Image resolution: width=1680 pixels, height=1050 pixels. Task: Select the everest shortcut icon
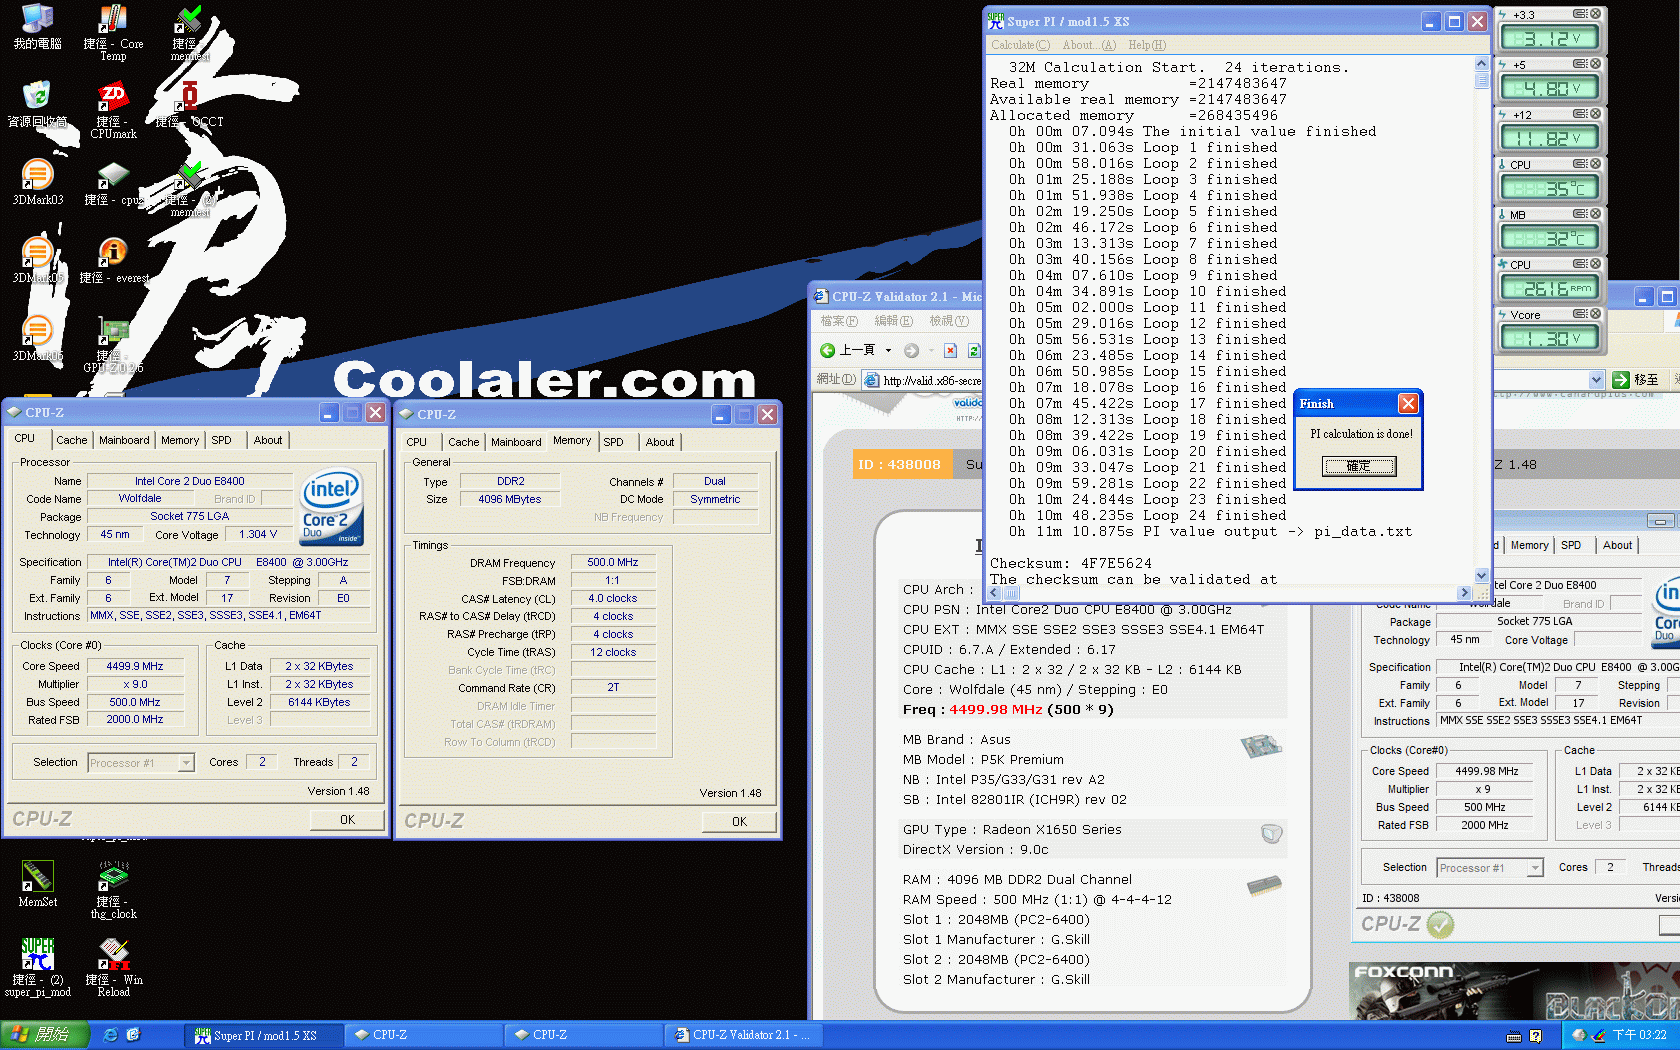click(x=113, y=261)
